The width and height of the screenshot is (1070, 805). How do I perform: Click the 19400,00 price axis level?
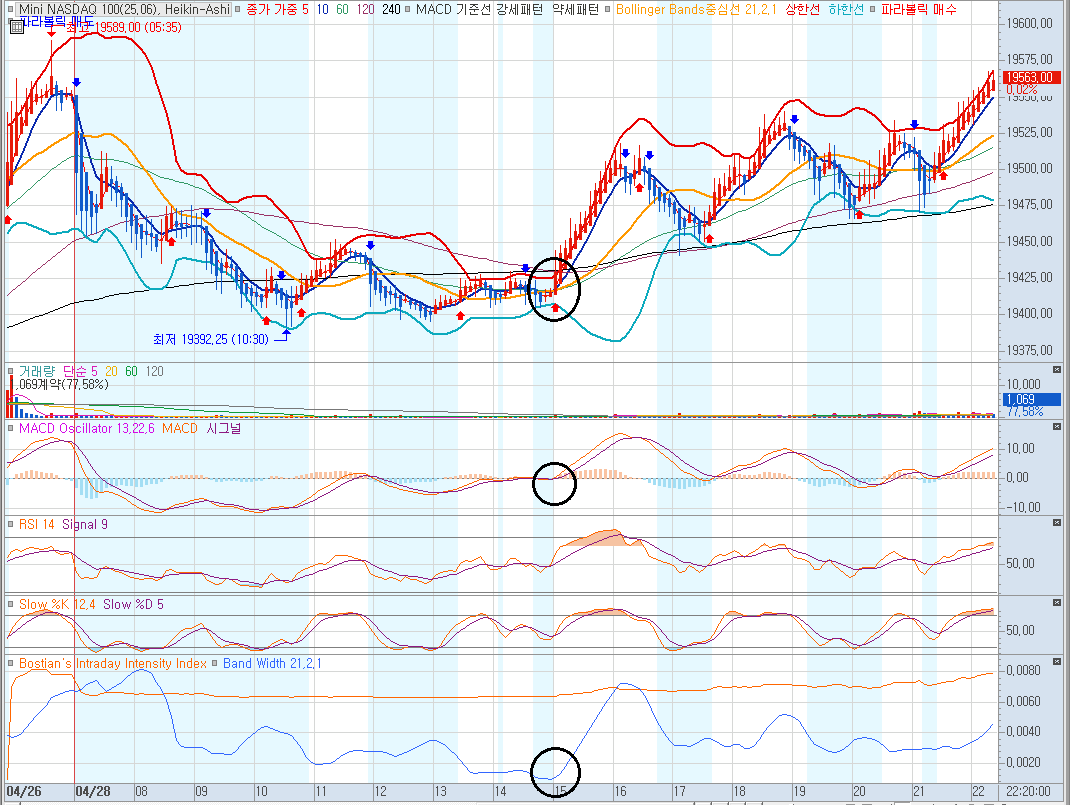[x=1030, y=314]
